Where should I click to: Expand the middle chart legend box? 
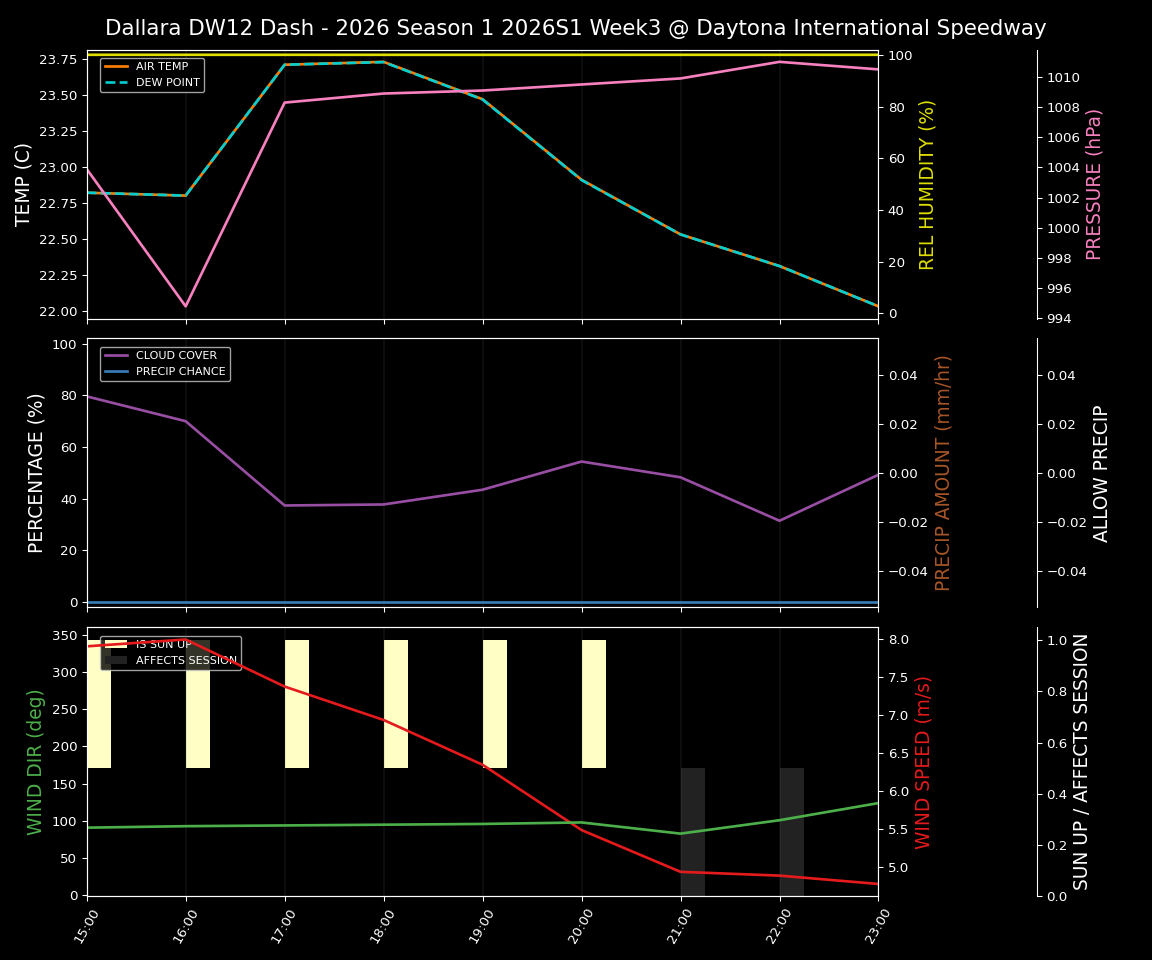(164, 363)
